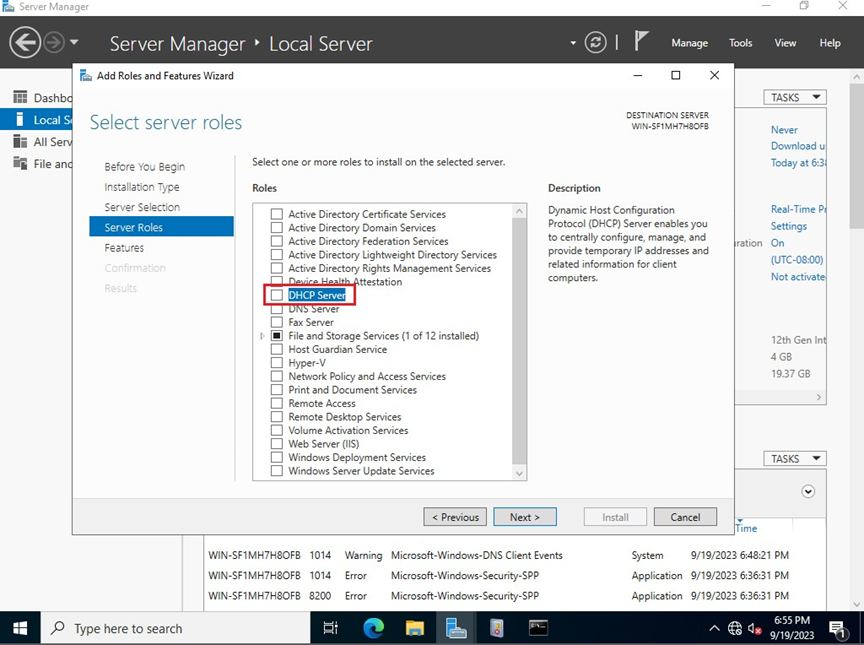Image resolution: width=864 pixels, height=645 pixels.
Task: Expand the events filter chevron button
Action: click(808, 491)
